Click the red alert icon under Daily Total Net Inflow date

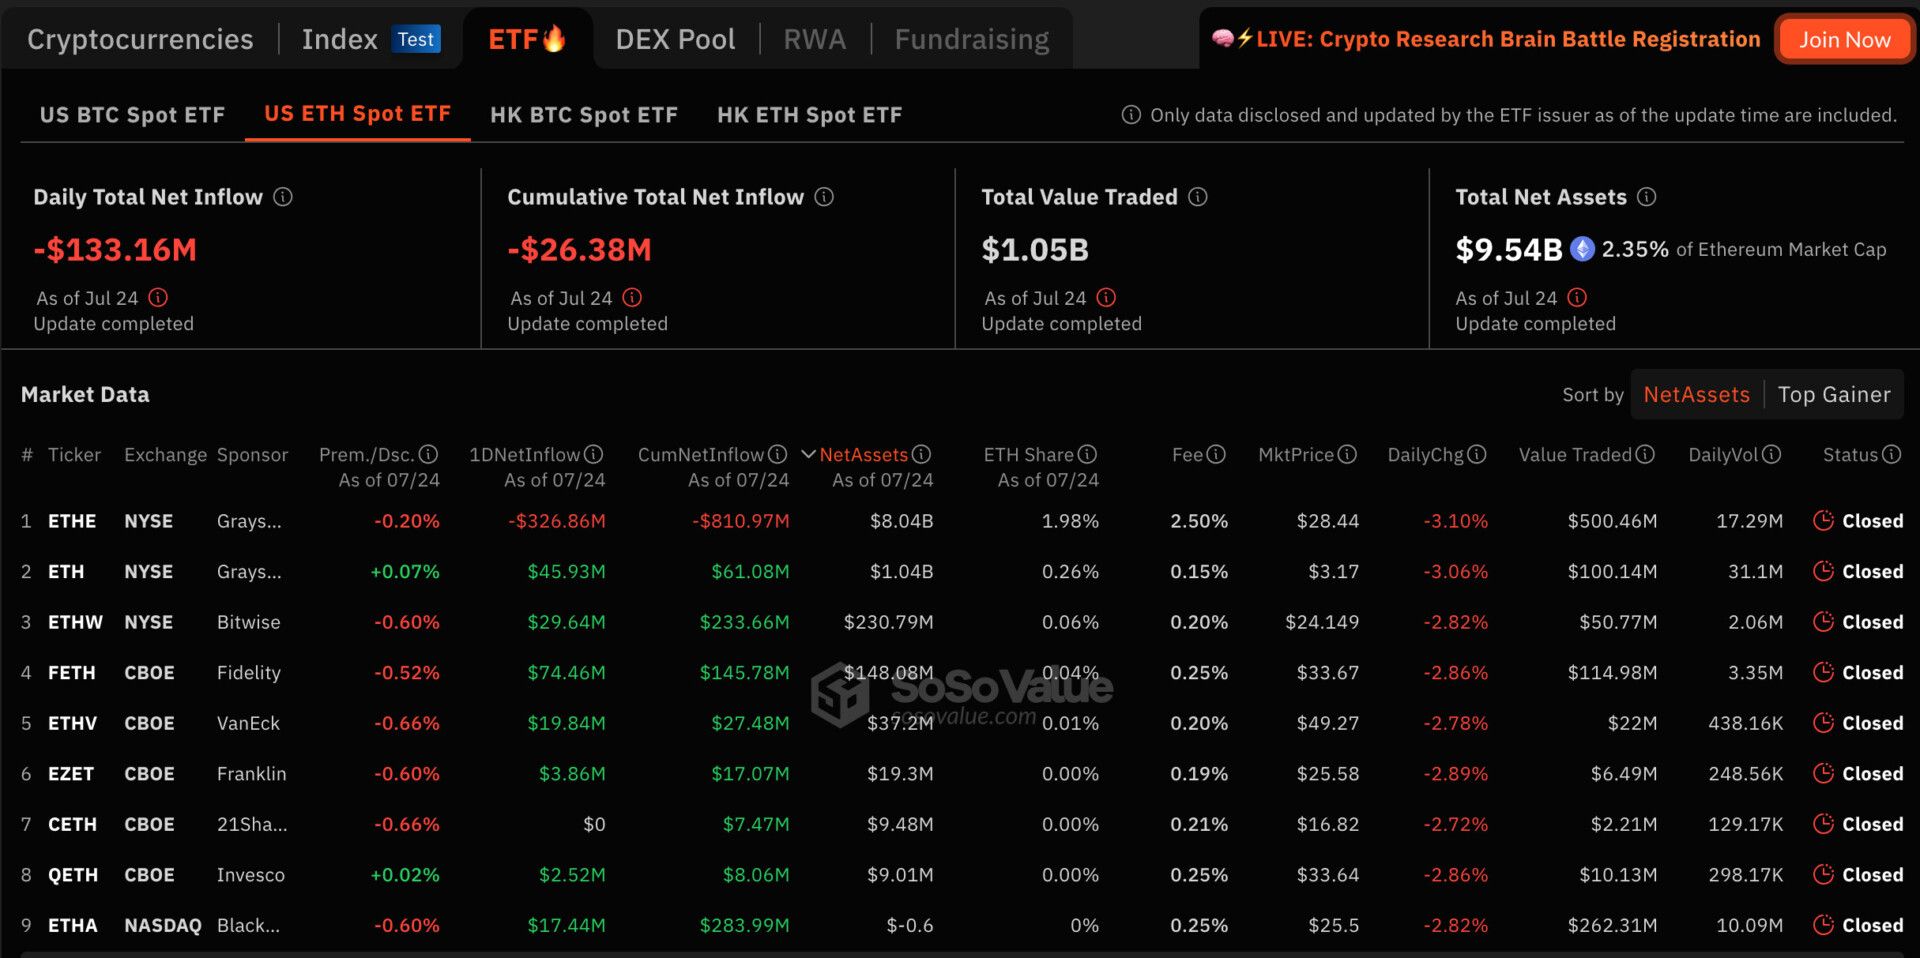click(x=158, y=298)
